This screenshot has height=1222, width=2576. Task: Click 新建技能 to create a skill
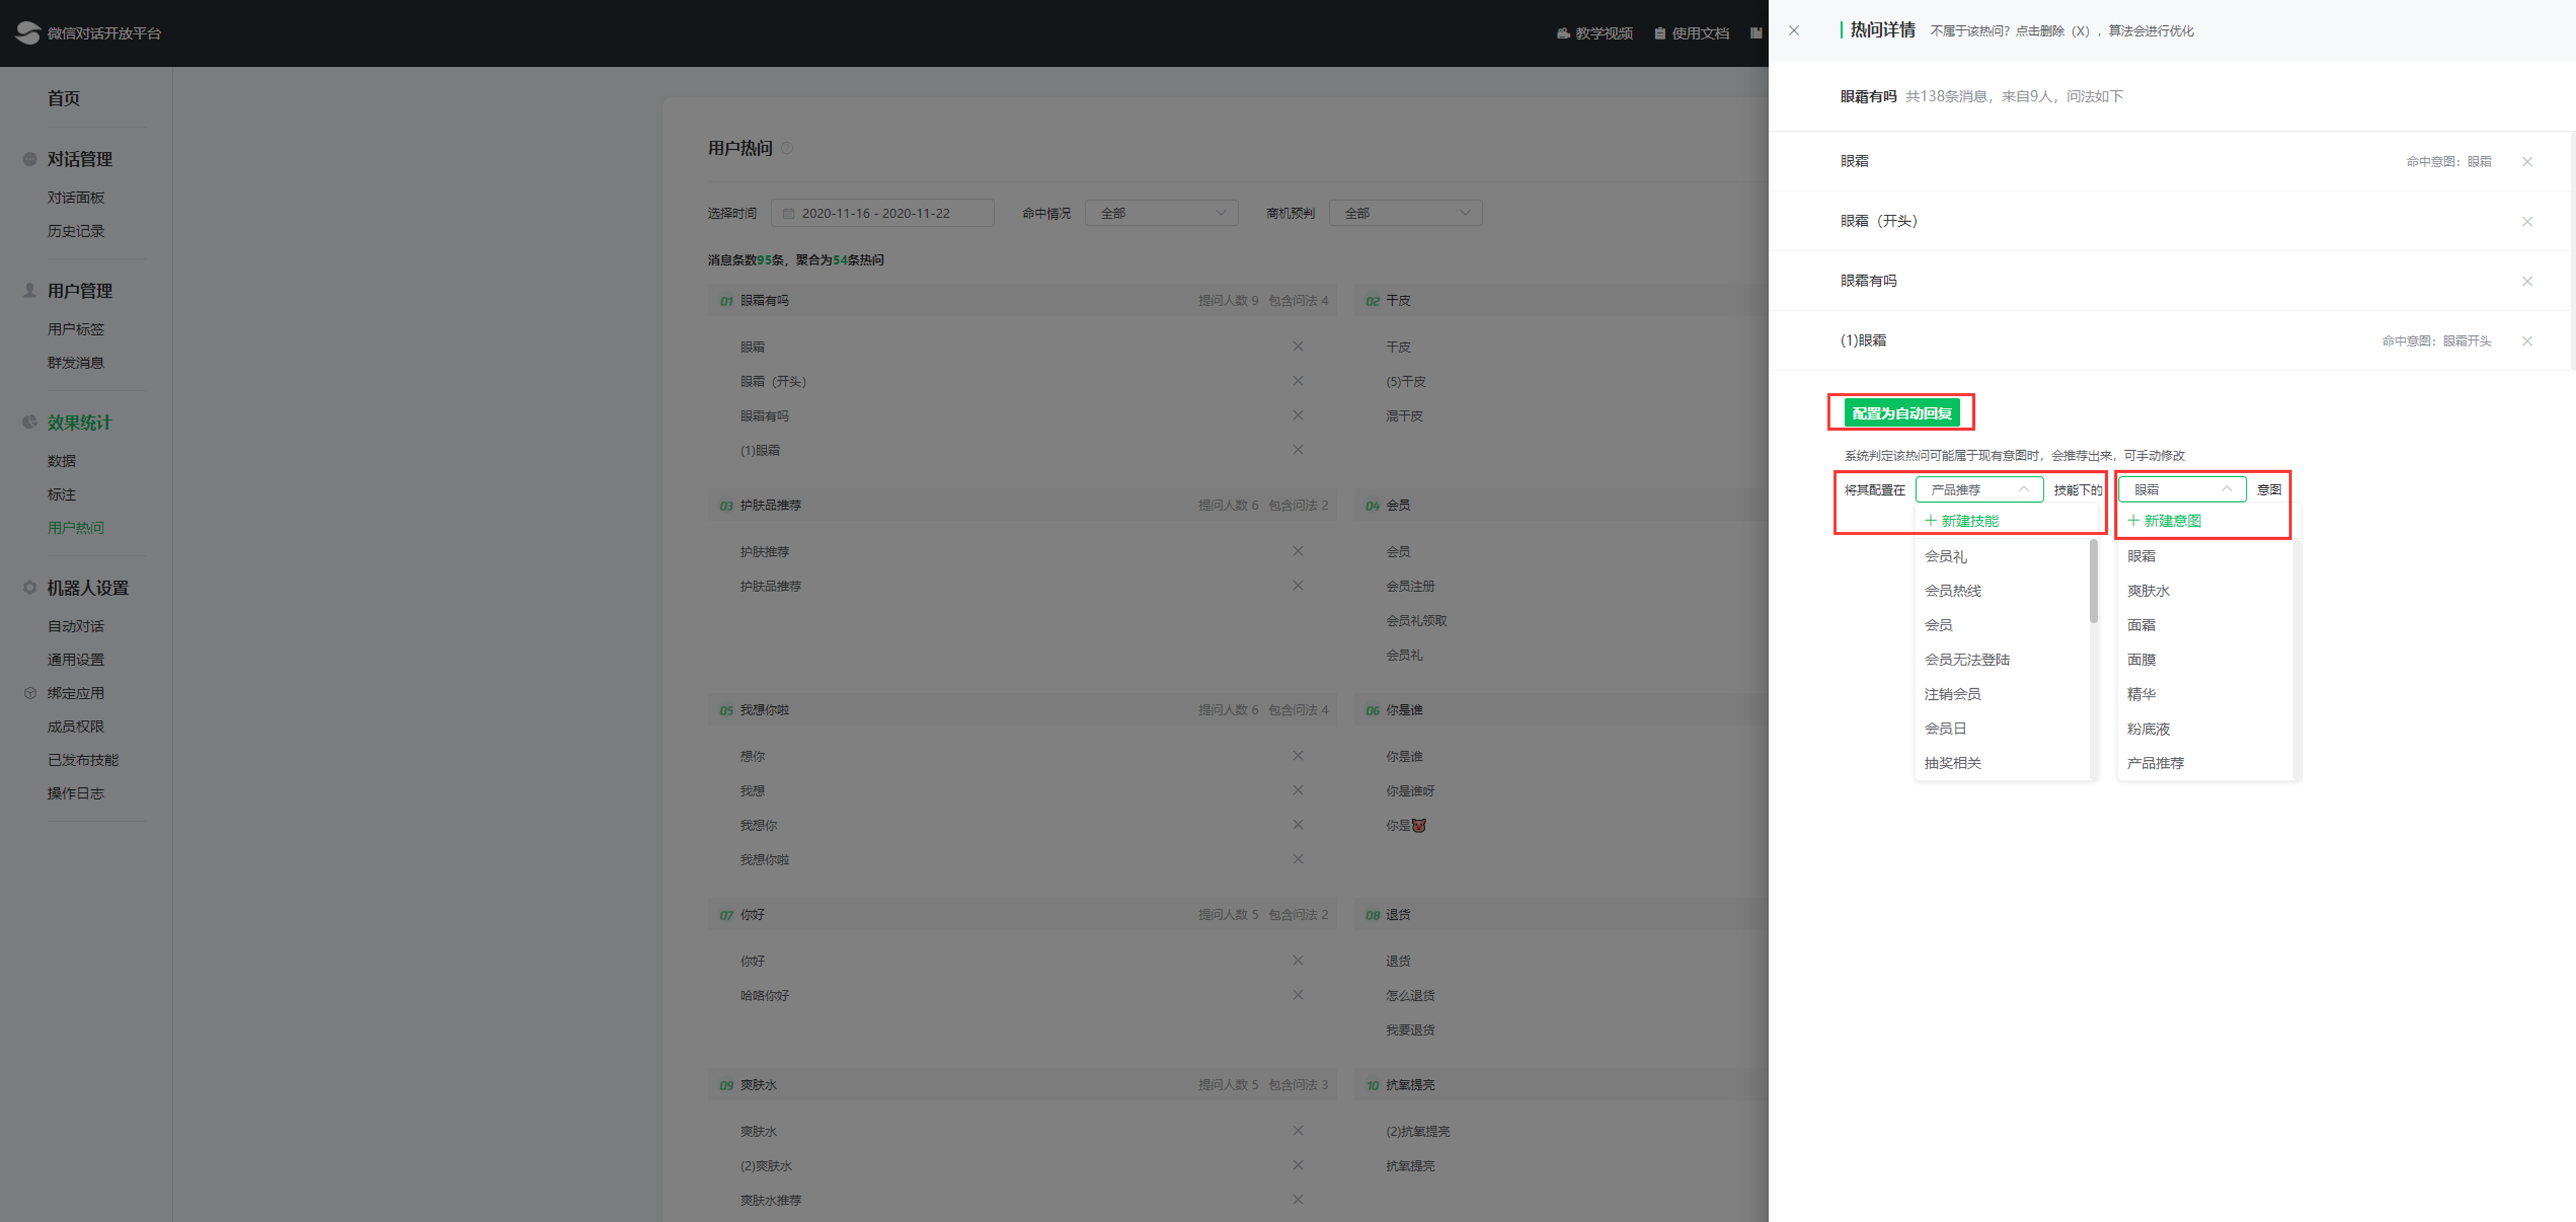pos(1961,521)
